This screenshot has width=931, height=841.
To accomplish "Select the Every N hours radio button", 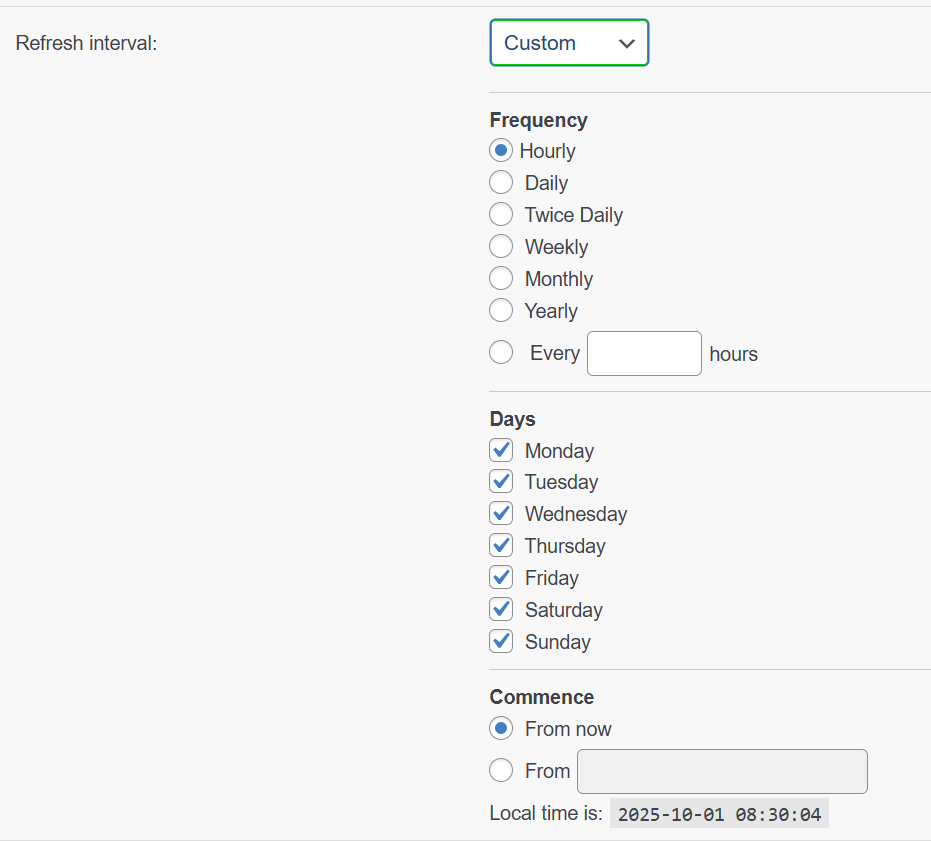I will point(501,353).
